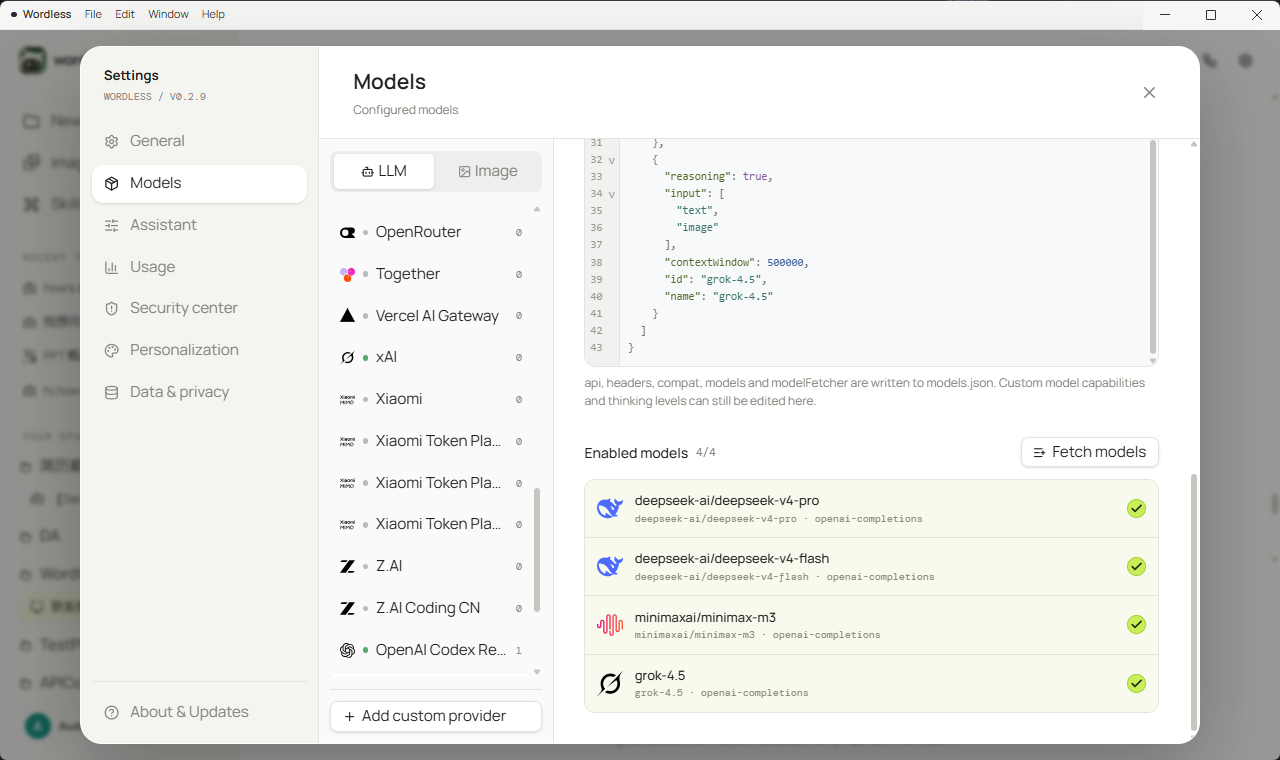Open Security center settings

[199, 308]
